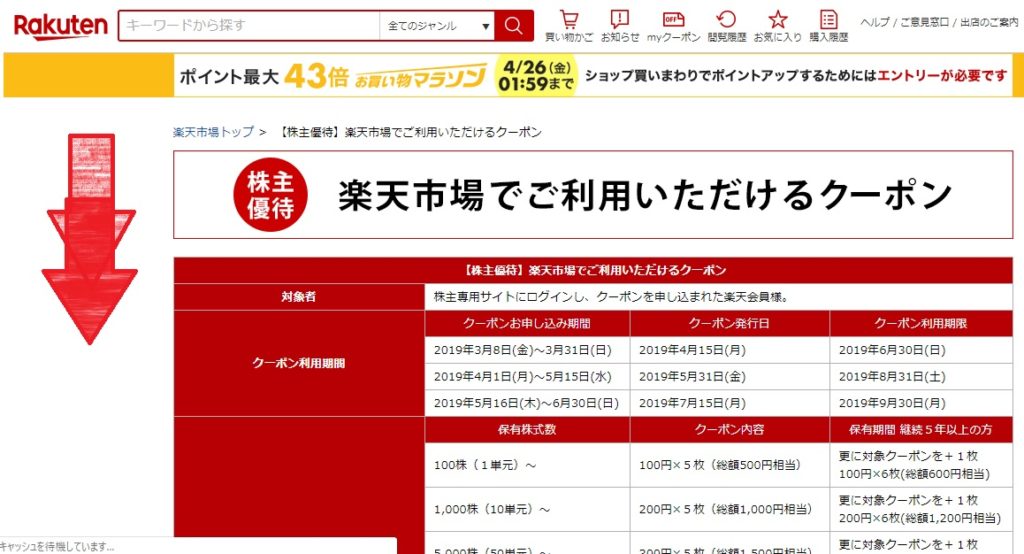Expand the 全てのジャンル genre dropdown
The width and height of the screenshot is (1024, 554).
pos(436,26)
